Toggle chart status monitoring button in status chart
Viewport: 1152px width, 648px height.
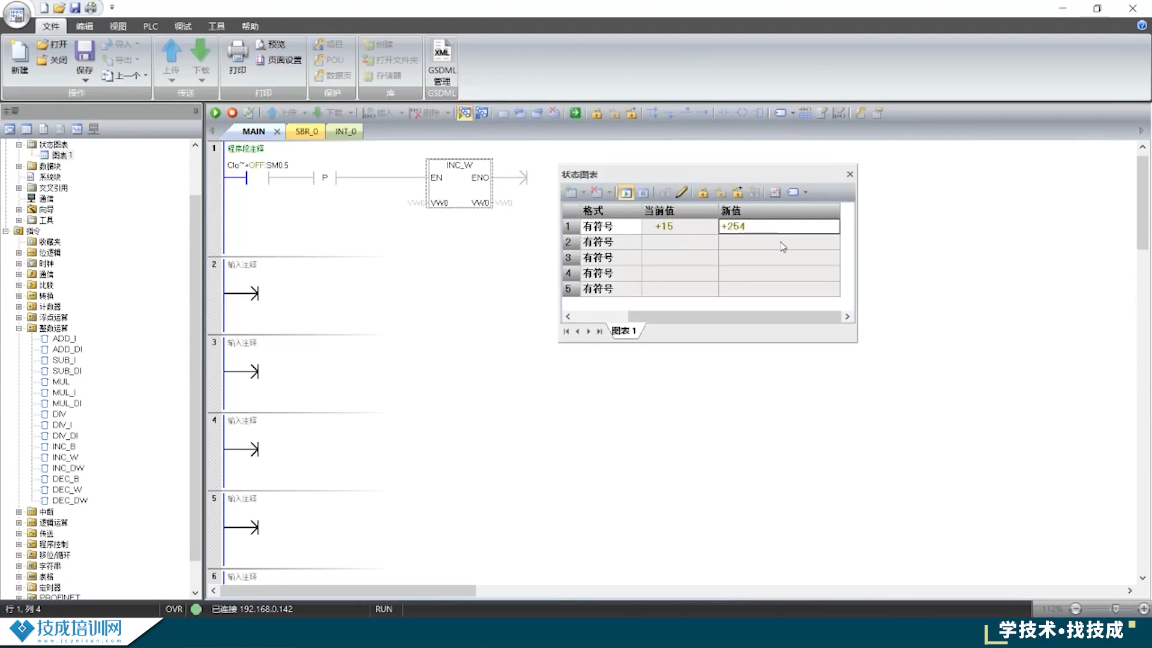click(626, 192)
